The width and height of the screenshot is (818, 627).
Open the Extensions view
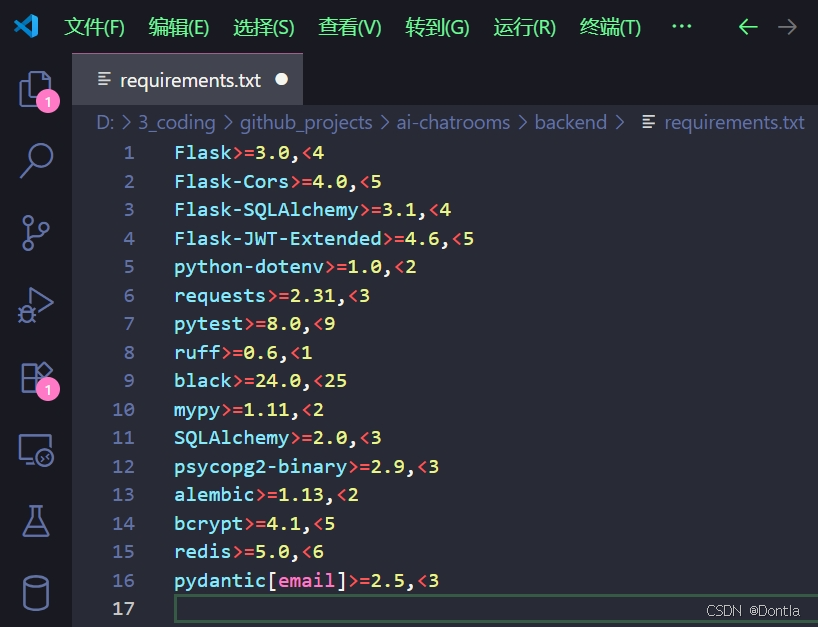pyautogui.click(x=36, y=378)
